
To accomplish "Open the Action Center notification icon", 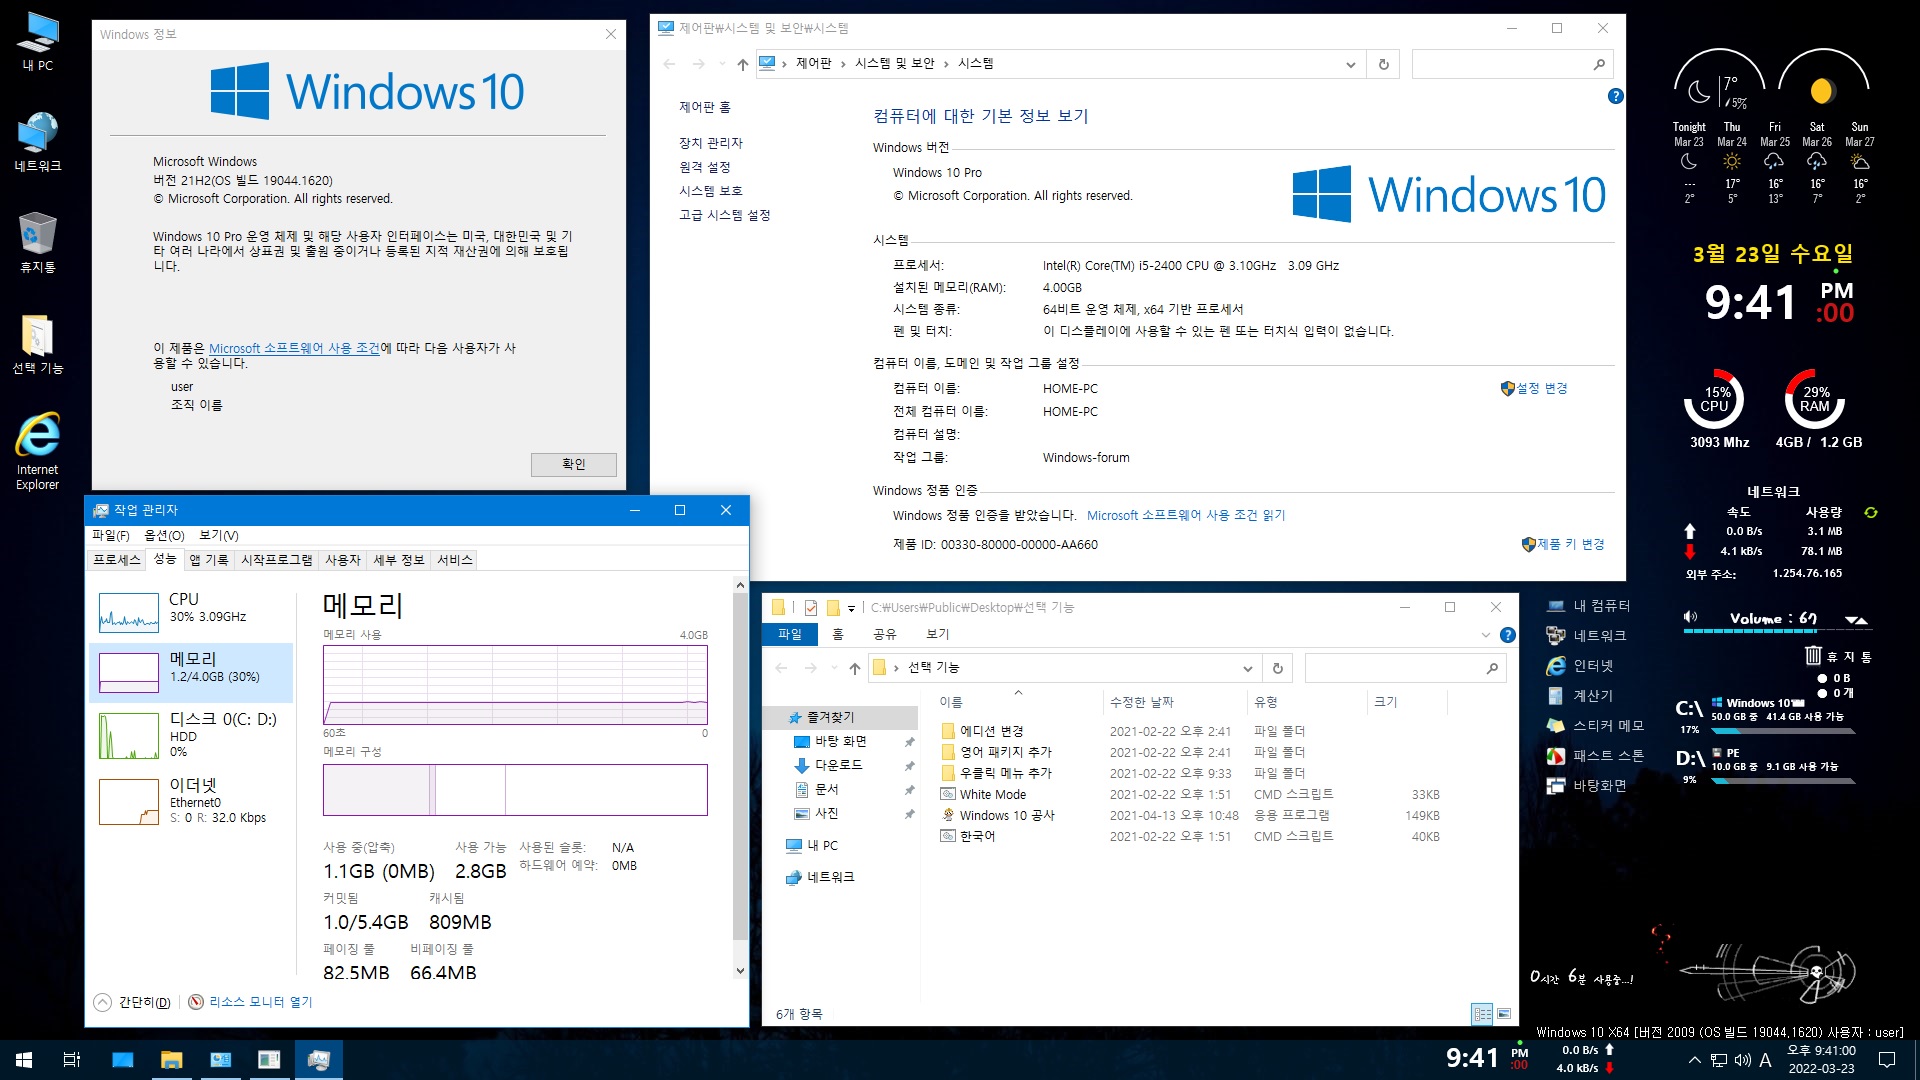I will [x=1887, y=1060].
